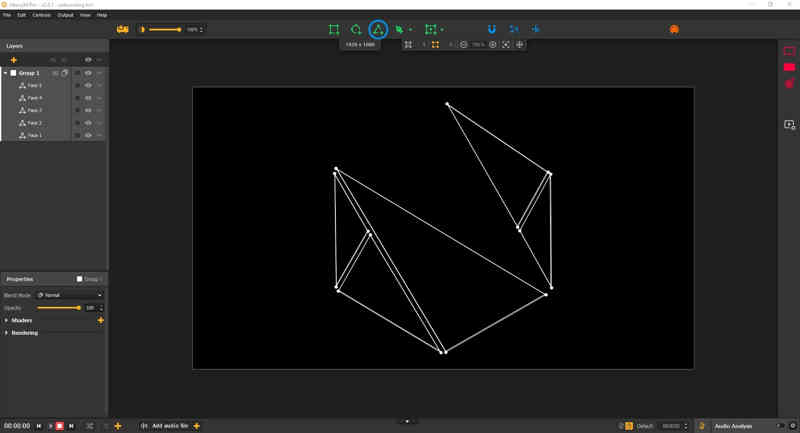Click the orange bounding box icon in canvas toolbar
Screen dimensions: 800x433
(x=435, y=45)
